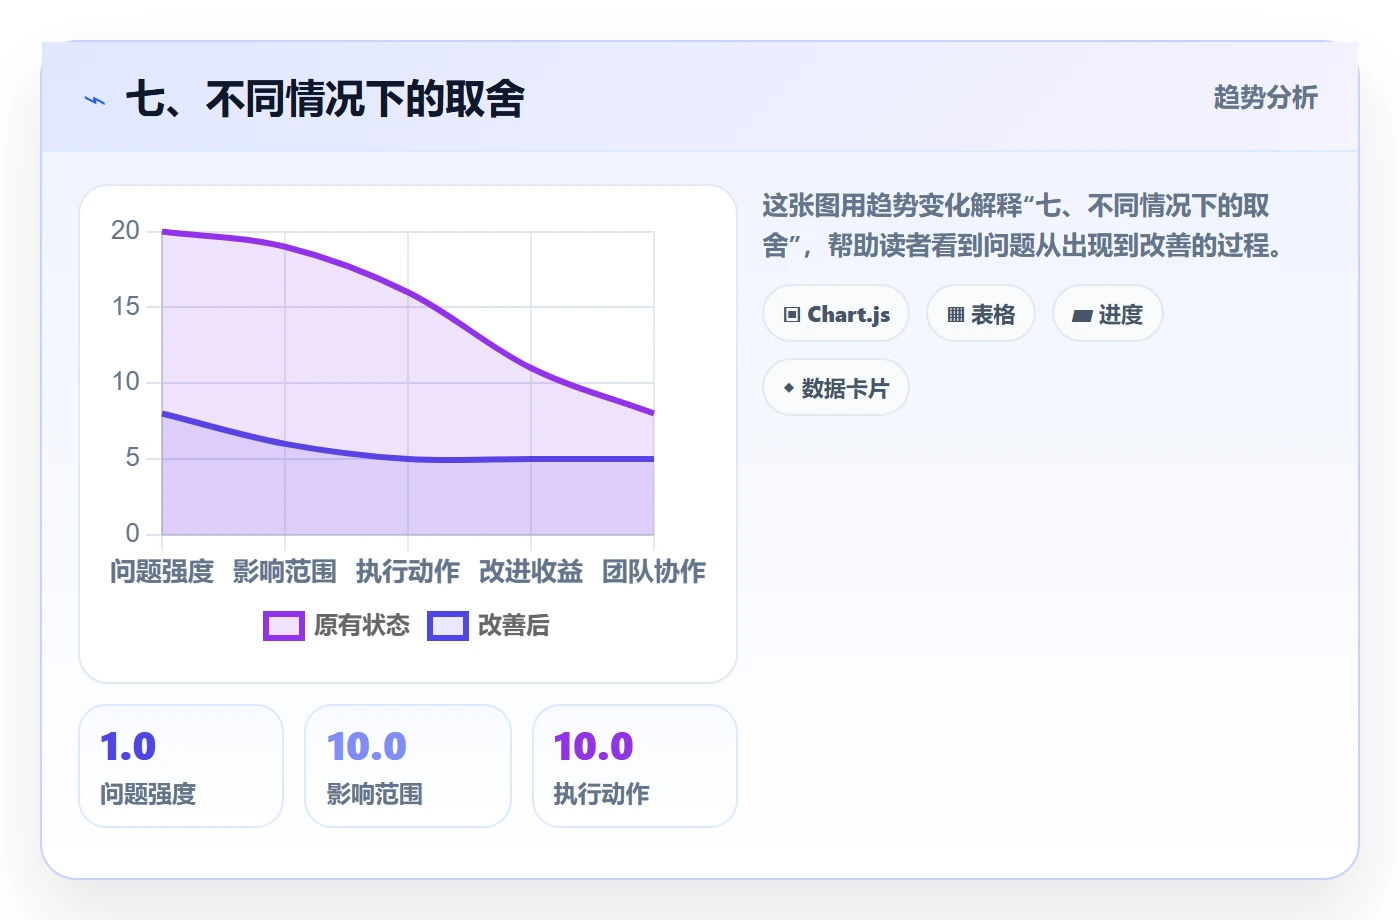1400x920 pixels.
Task: Click the 影响范围 x-axis label on chart
Action: [285, 571]
